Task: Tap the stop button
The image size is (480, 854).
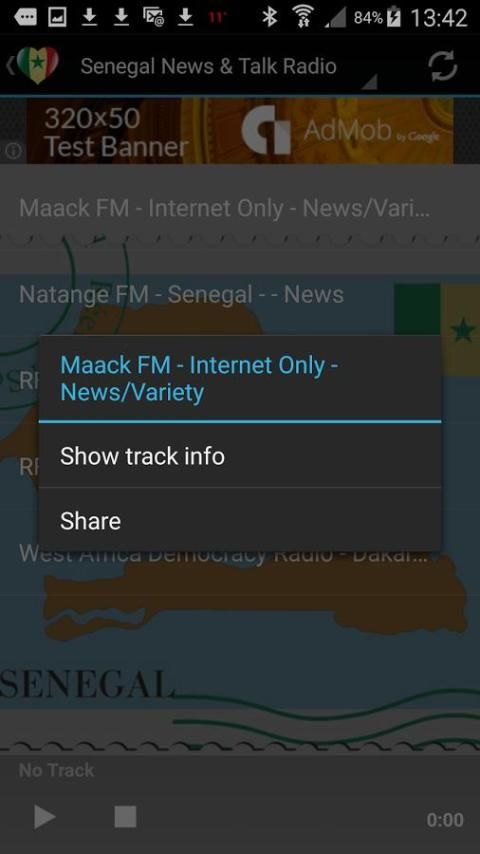Action: (125, 817)
